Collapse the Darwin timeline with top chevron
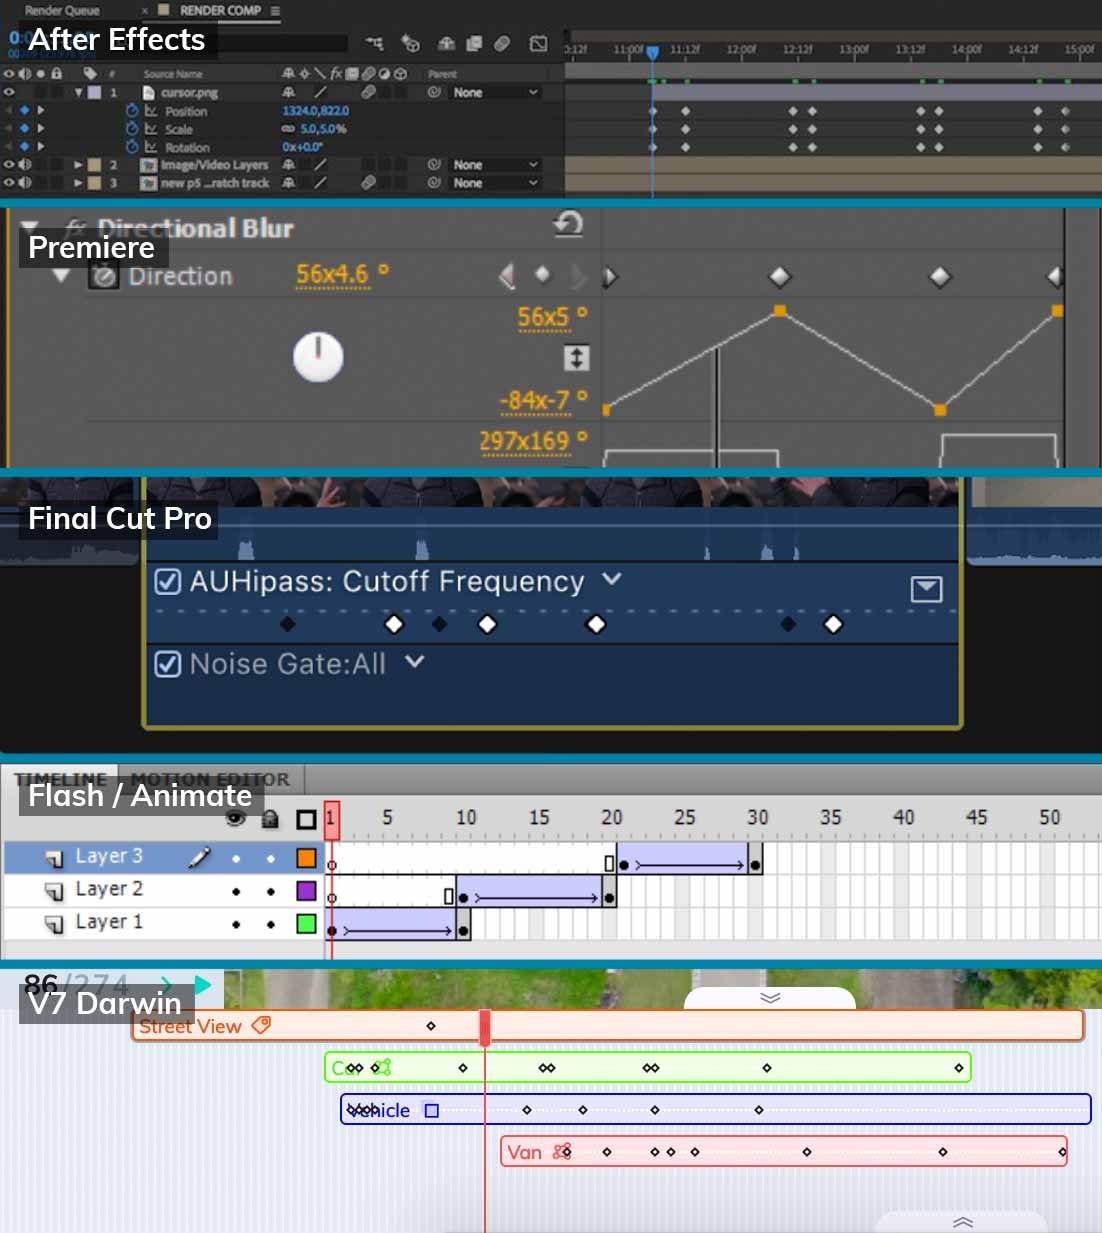Viewport: 1102px width, 1233px height. click(769, 998)
